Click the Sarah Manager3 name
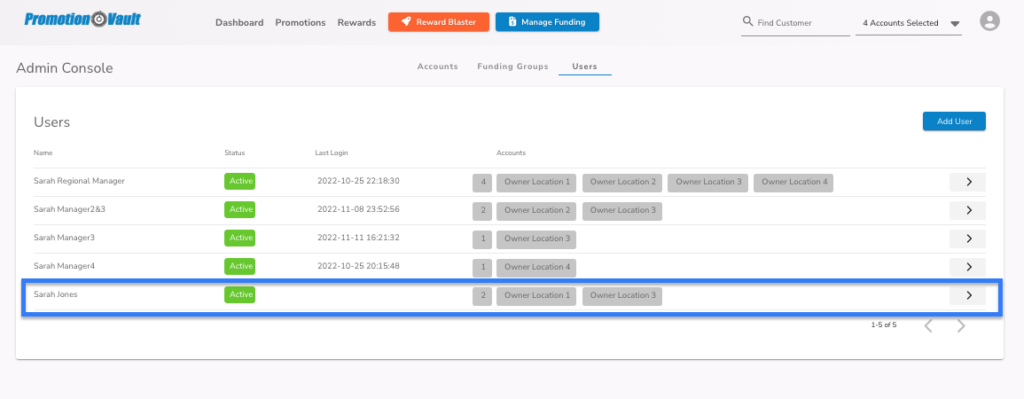Viewport: 1024px width, 399px height. coord(64,238)
